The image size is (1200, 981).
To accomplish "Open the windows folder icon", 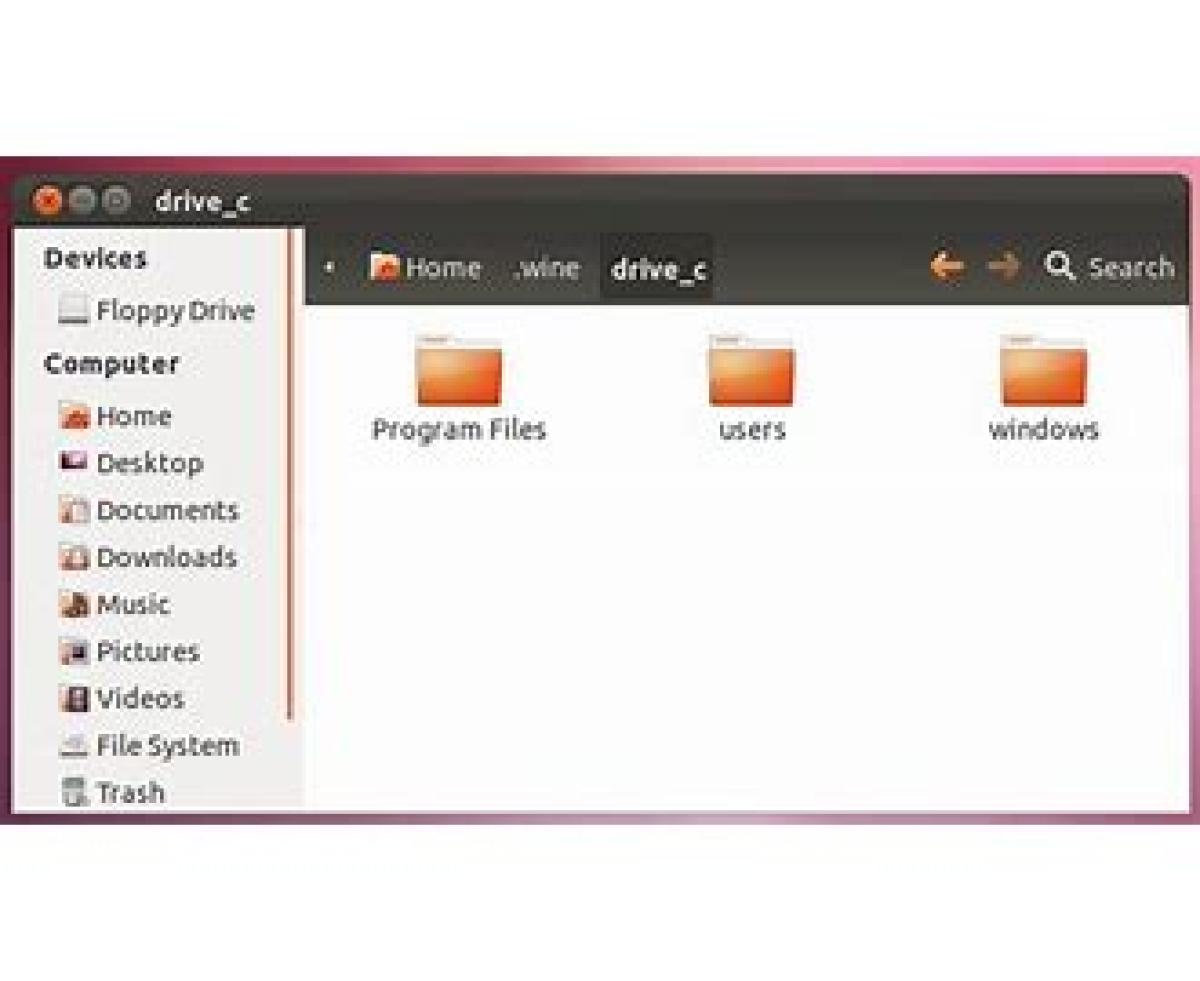I will [x=1043, y=371].
